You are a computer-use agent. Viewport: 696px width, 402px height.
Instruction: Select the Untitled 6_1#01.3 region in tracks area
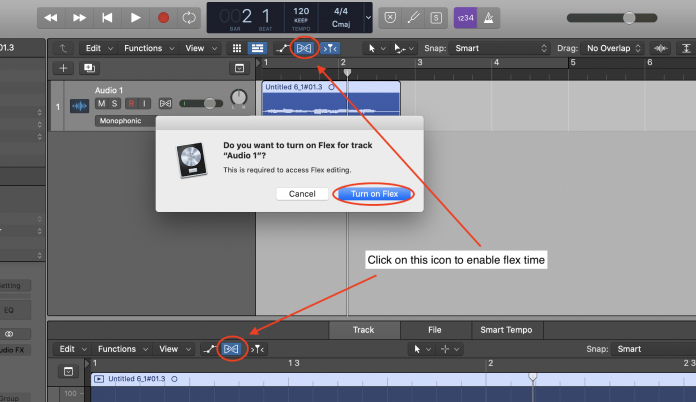tap(331, 99)
